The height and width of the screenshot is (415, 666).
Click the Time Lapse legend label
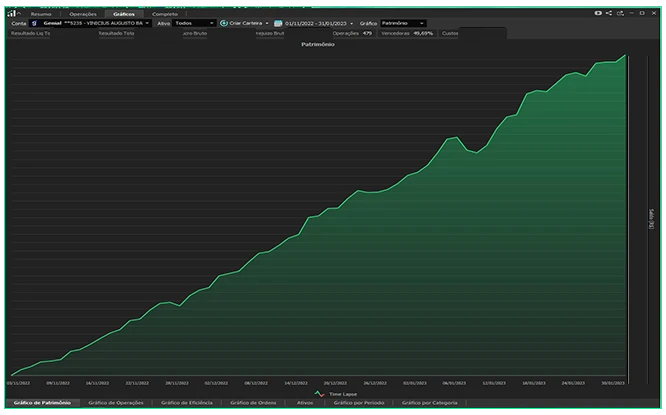pyautogui.click(x=343, y=394)
